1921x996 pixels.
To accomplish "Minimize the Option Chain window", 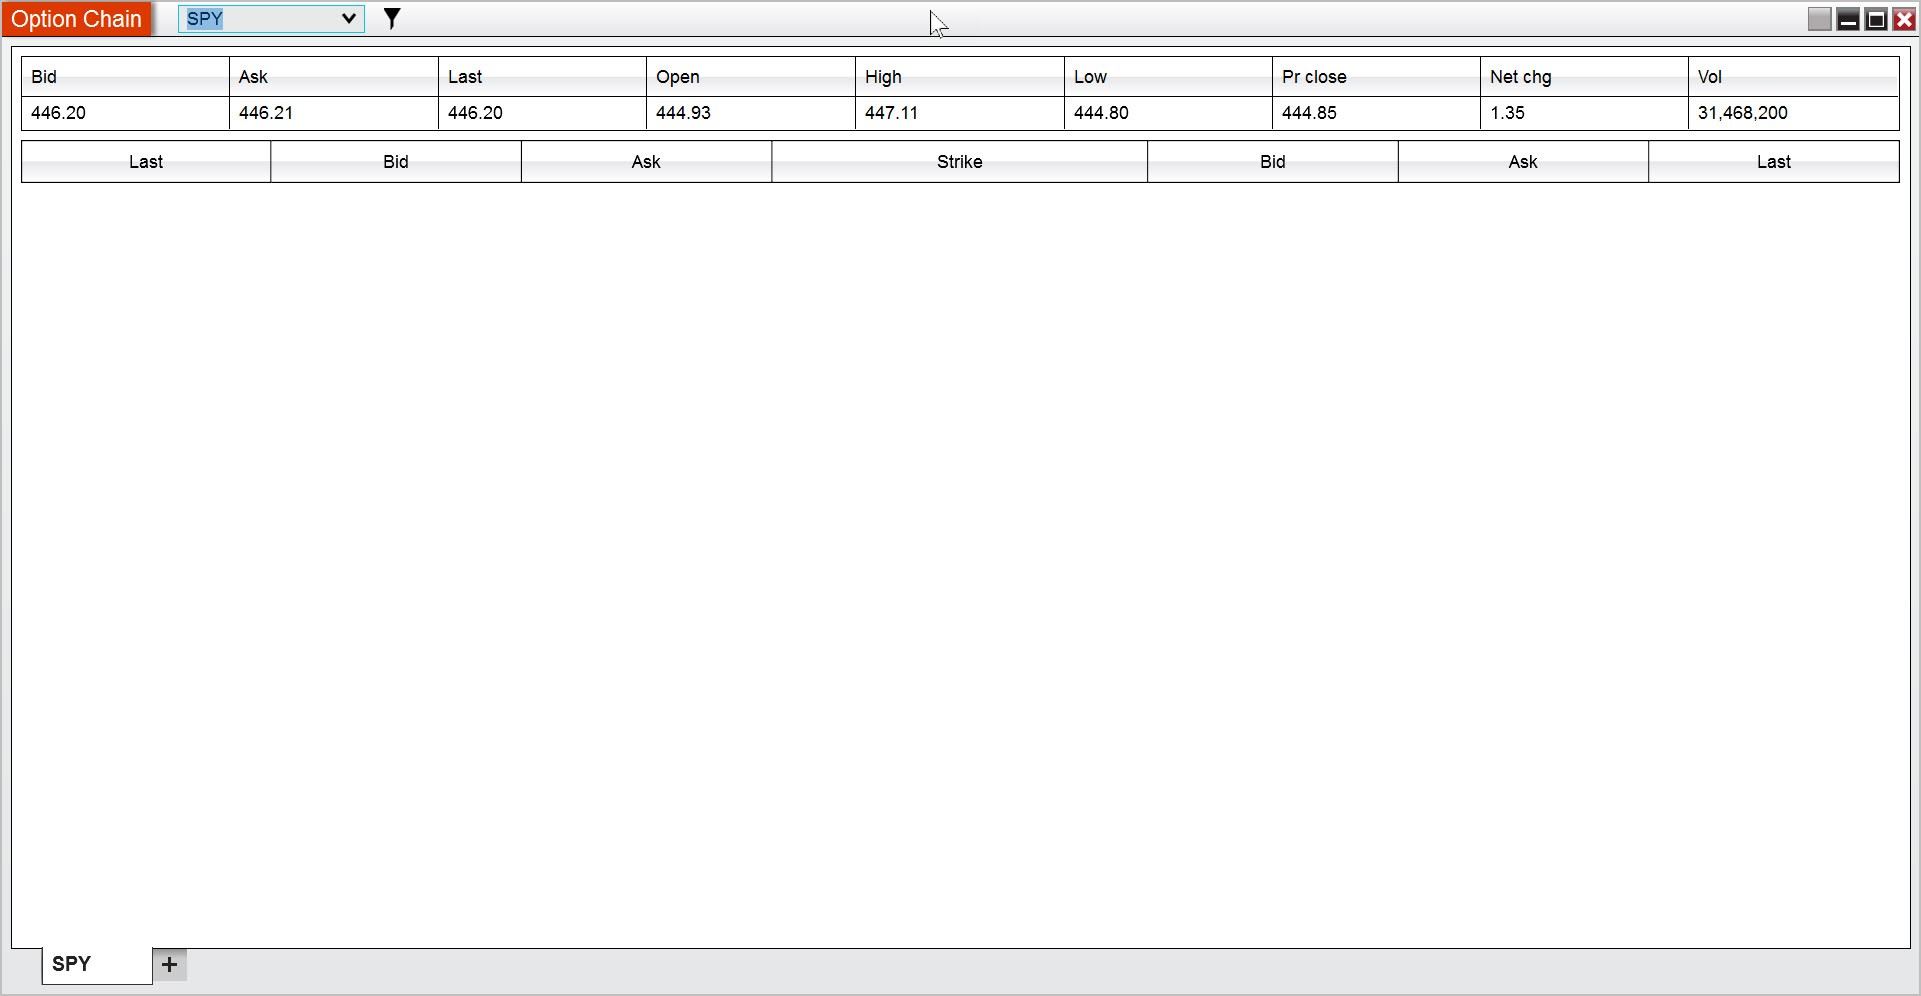I will click(1848, 19).
